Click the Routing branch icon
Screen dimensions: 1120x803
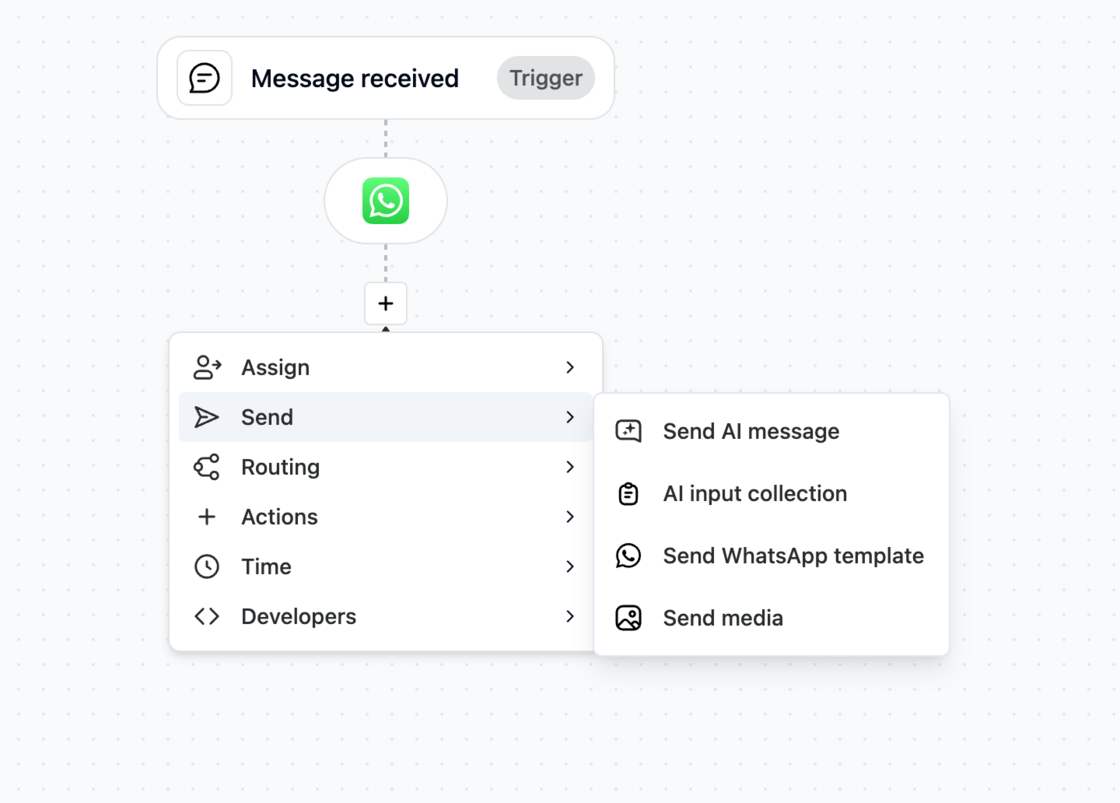[x=206, y=467]
